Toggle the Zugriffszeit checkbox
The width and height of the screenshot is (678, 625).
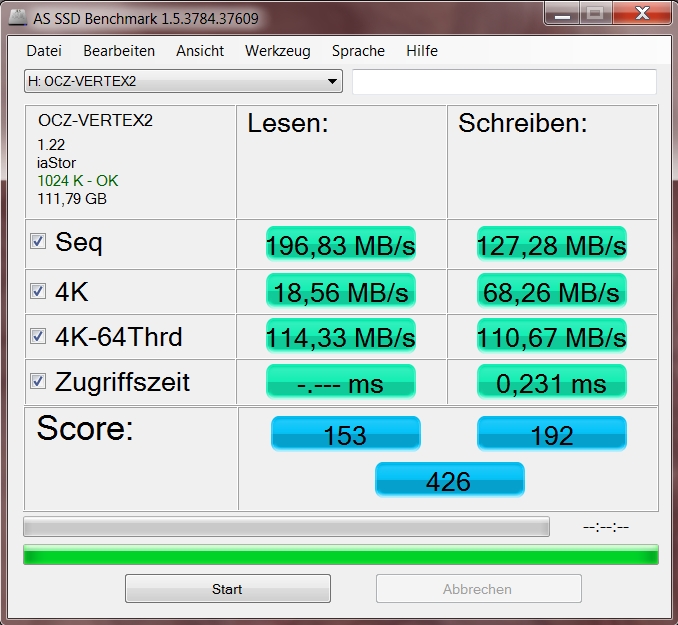point(38,381)
